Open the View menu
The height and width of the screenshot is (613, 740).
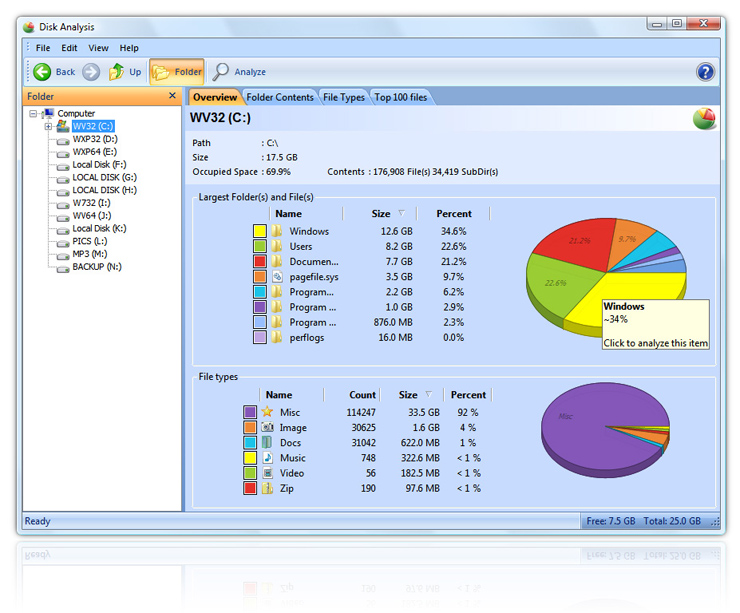(98, 48)
